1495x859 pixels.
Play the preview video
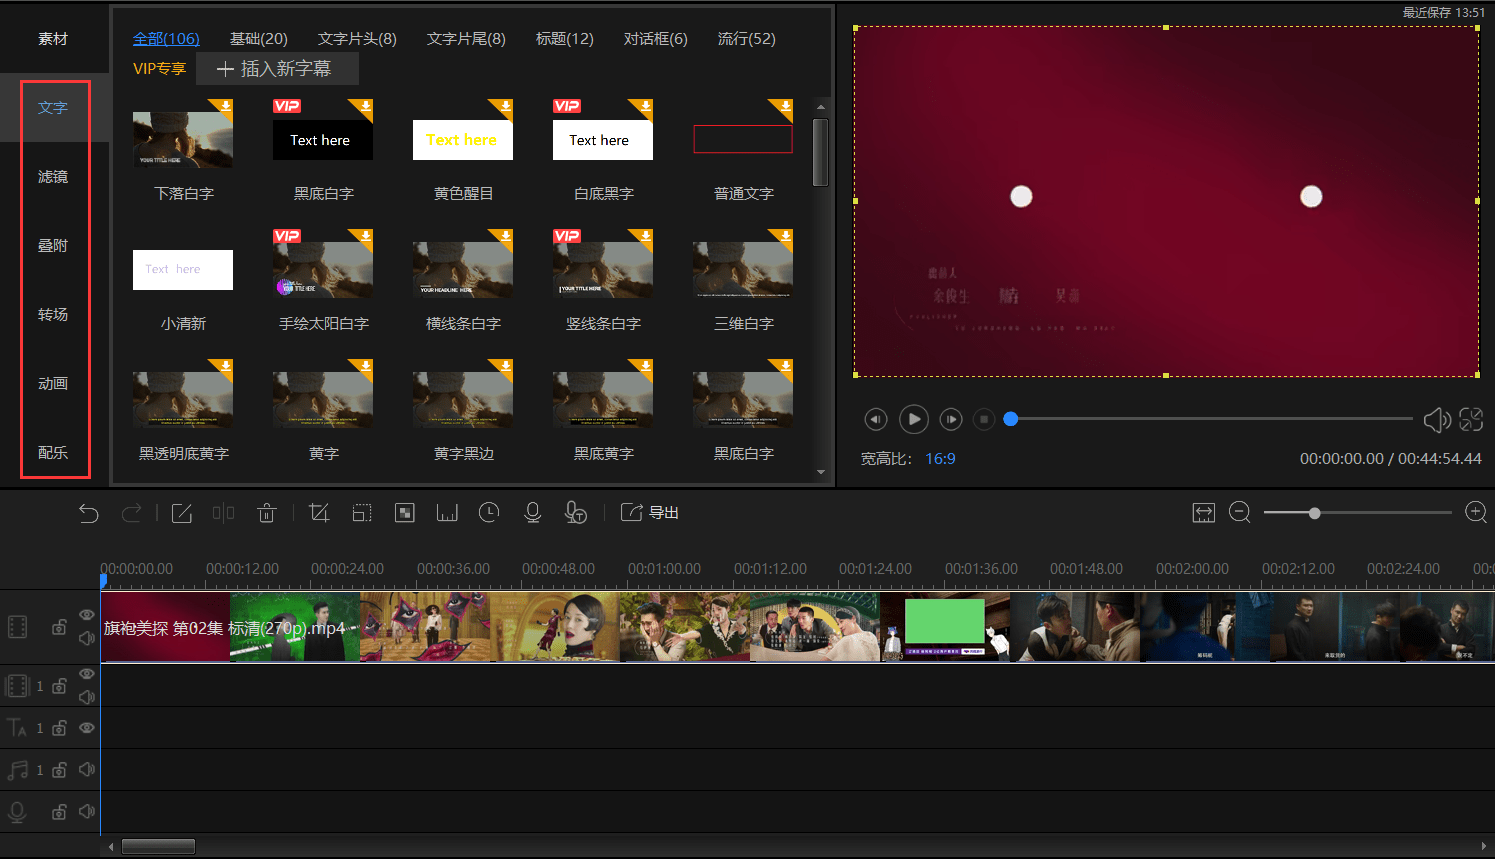[x=914, y=419]
